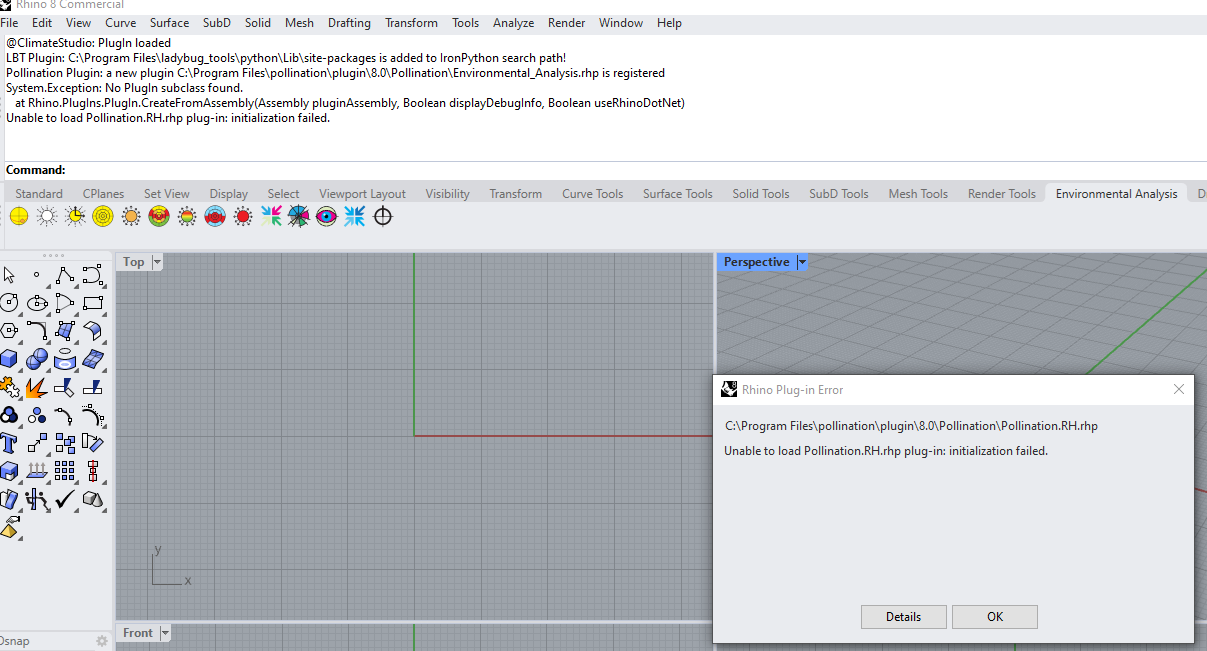Click the gold pyramid tool icon
Viewport: 1207px width, 651px height.
click(x=10, y=527)
